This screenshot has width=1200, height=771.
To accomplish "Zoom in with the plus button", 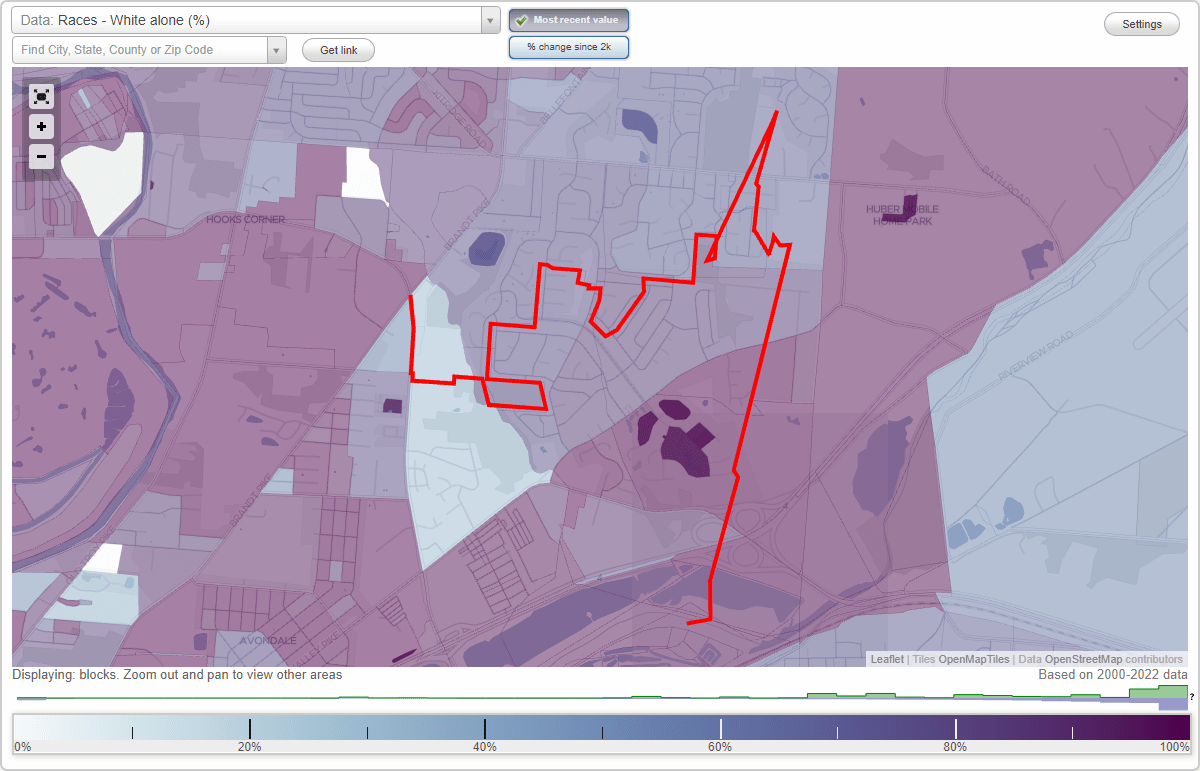I will click(41, 127).
